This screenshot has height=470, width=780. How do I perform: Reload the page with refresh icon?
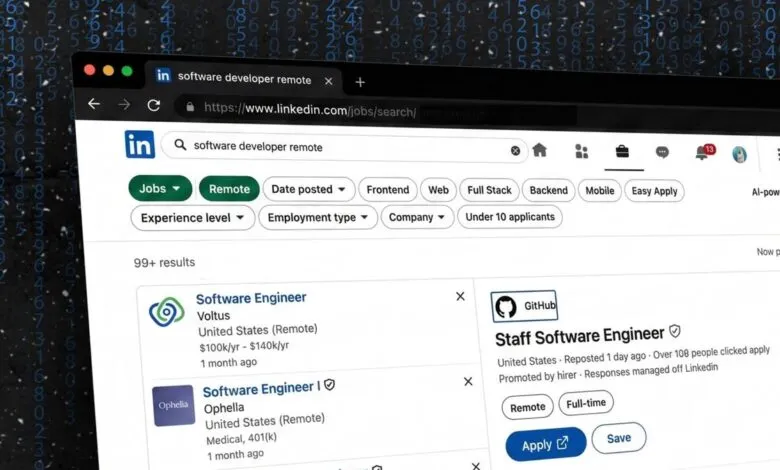click(154, 105)
